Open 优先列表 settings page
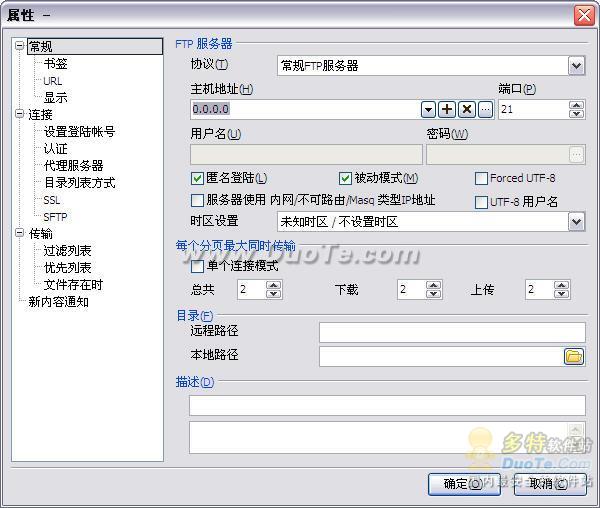 [67, 267]
